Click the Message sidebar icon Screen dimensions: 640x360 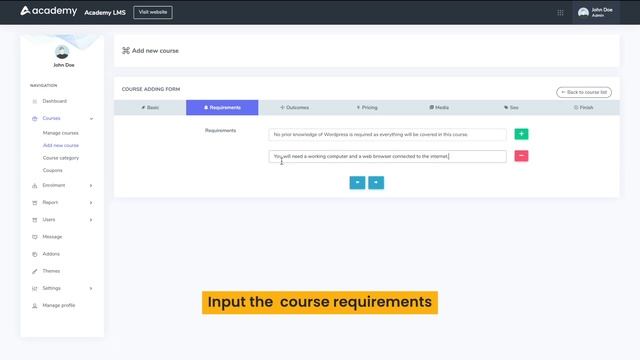35,237
